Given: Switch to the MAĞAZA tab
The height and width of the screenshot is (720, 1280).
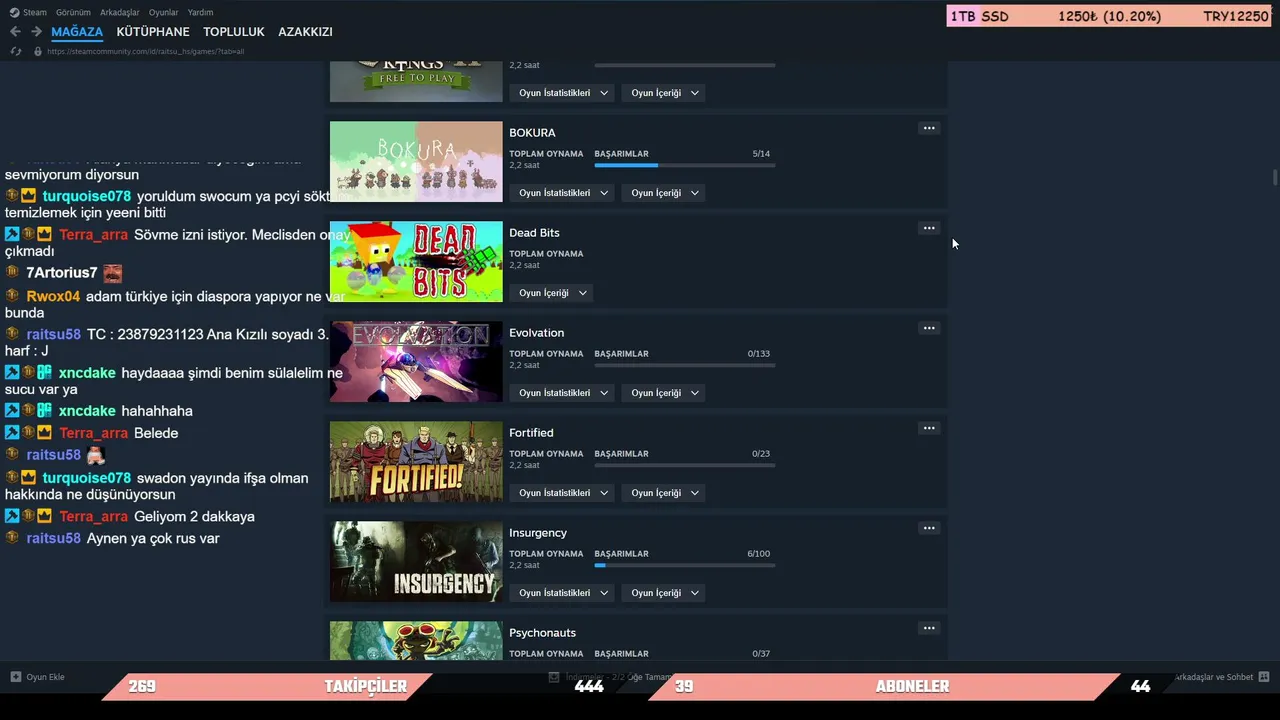Looking at the screenshot, I should click(77, 32).
